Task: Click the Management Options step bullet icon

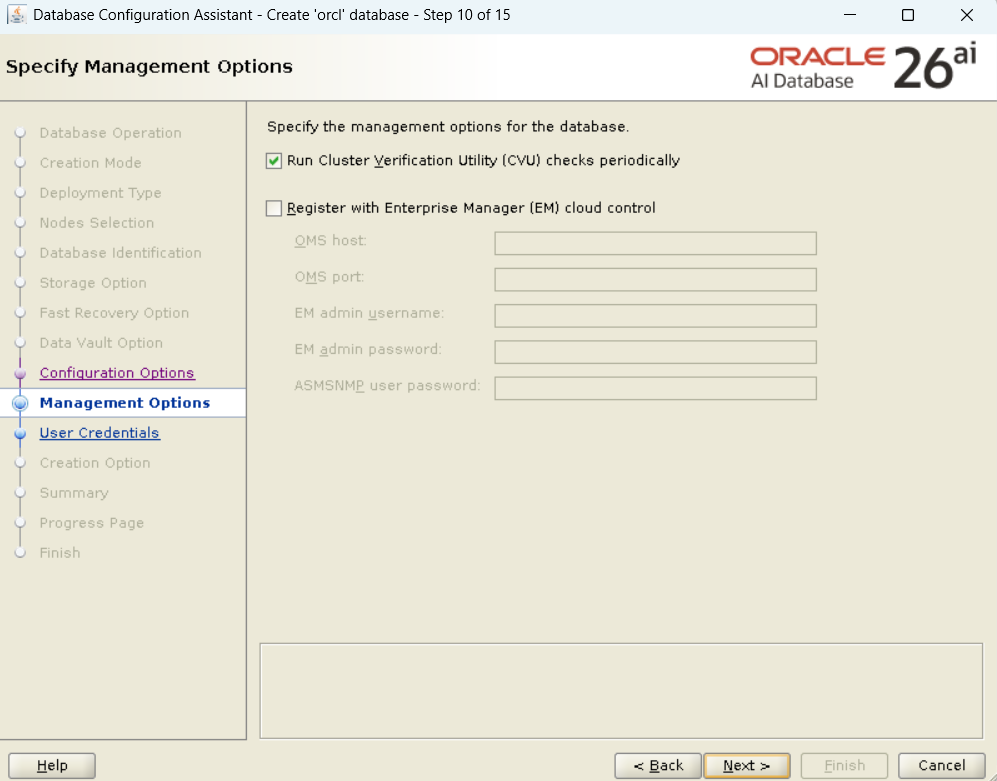Action: pos(19,403)
